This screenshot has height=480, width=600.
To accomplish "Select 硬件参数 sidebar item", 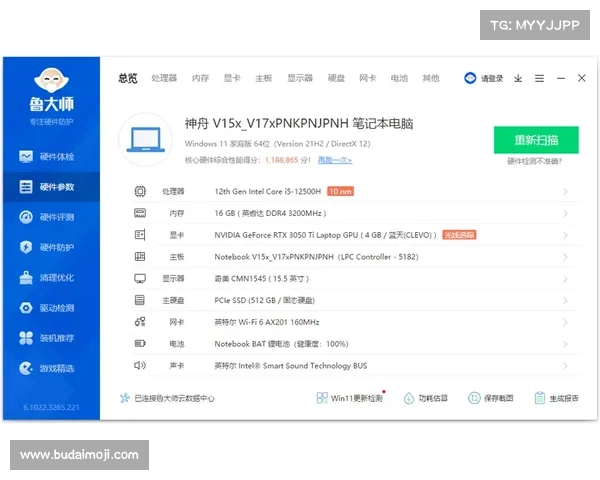I will [51, 187].
